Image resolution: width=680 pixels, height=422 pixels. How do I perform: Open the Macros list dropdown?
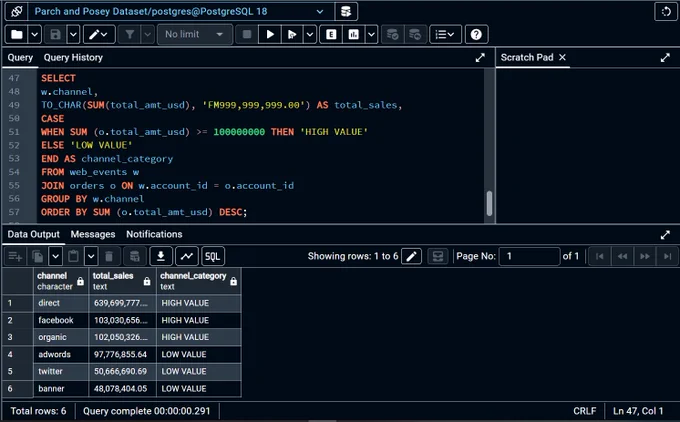point(445,34)
